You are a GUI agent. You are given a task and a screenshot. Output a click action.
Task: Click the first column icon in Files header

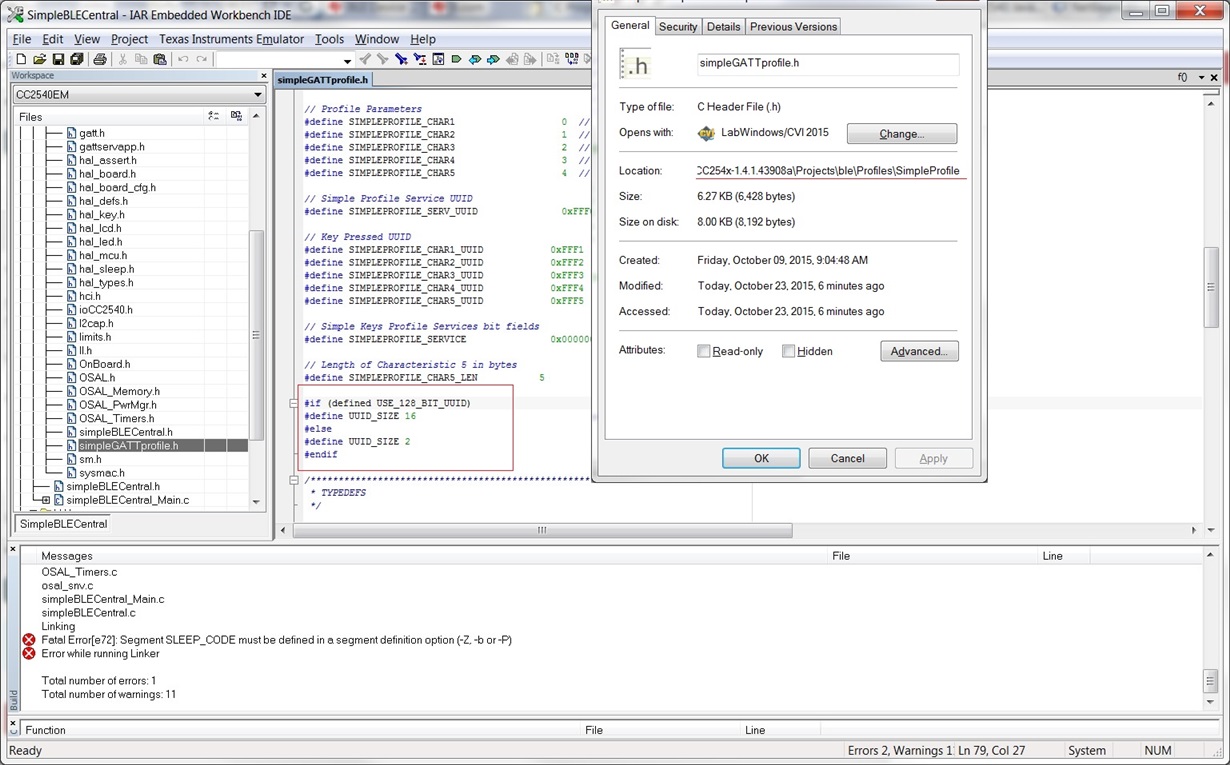click(213, 116)
